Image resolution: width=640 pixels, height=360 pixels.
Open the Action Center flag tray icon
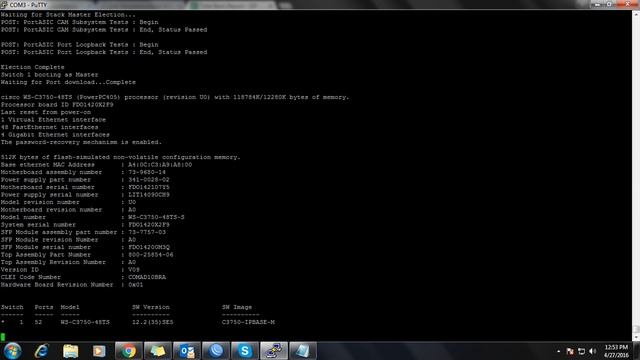click(570, 351)
